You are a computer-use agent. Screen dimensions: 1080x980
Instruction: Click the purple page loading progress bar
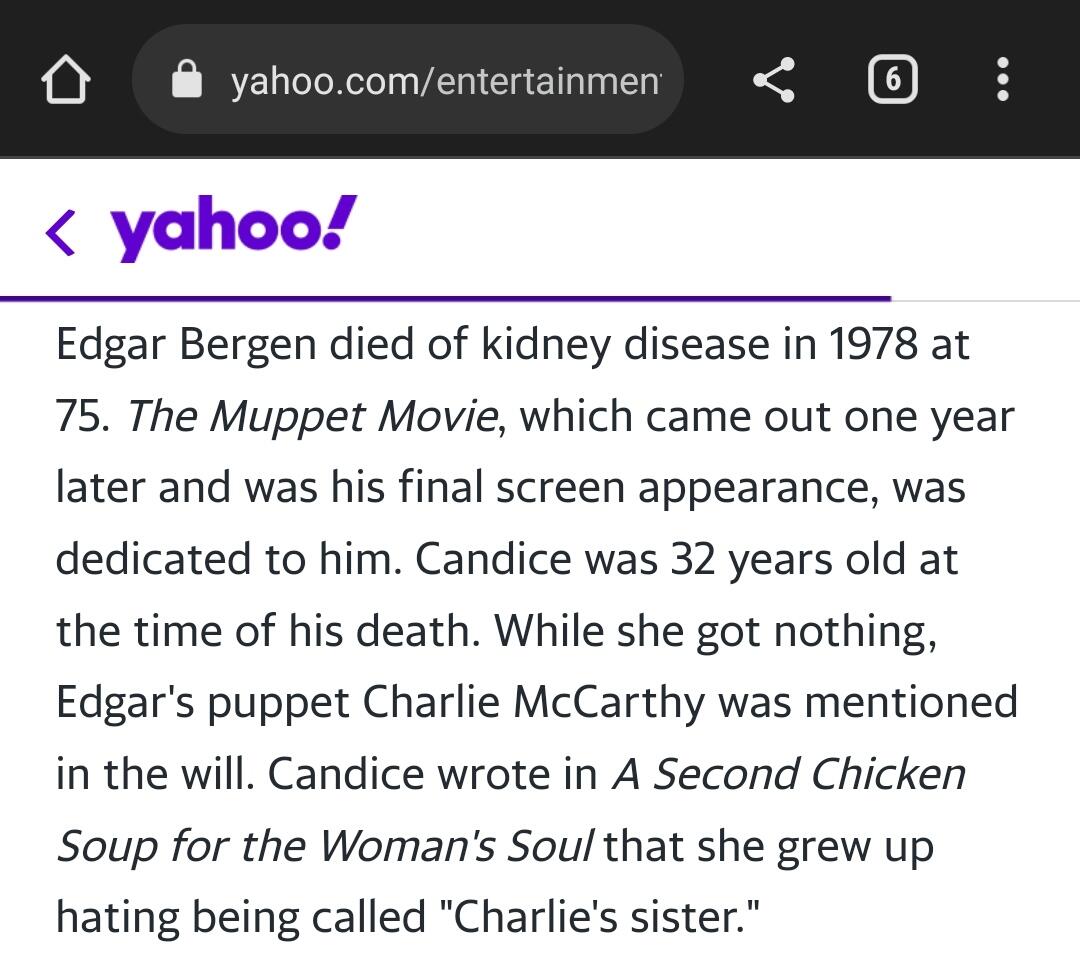445,298
